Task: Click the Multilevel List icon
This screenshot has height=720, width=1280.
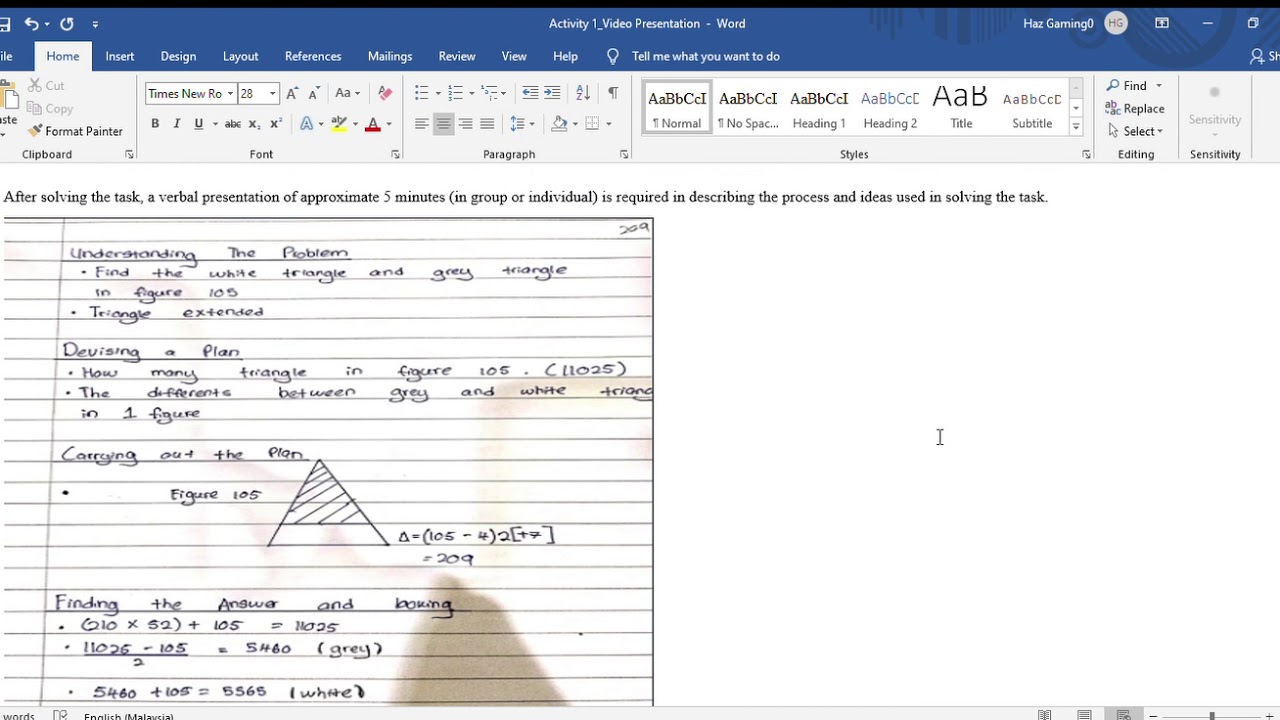Action: click(489, 93)
